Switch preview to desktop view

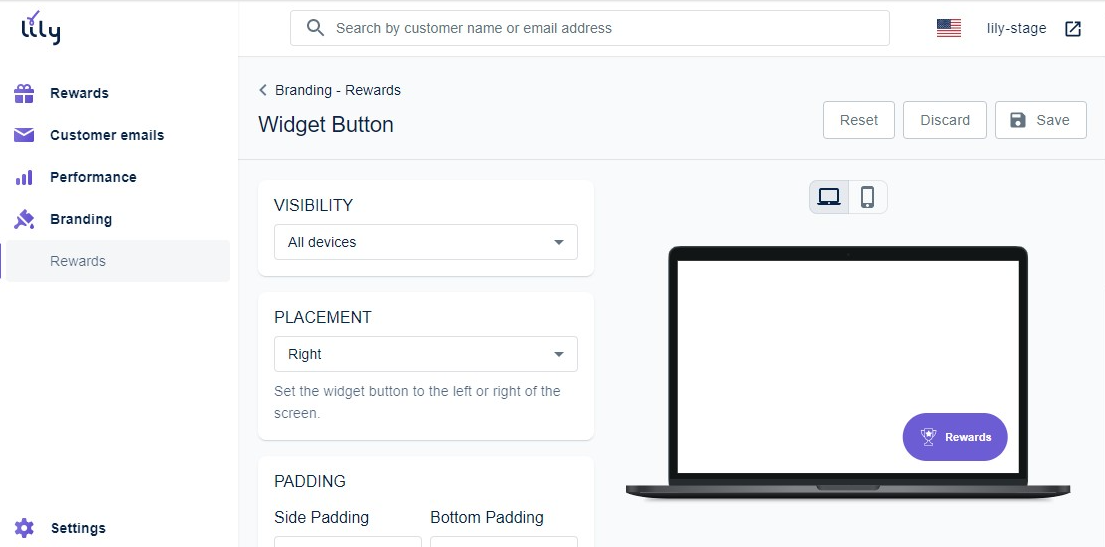pyautogui.click(x=829, y=197)
